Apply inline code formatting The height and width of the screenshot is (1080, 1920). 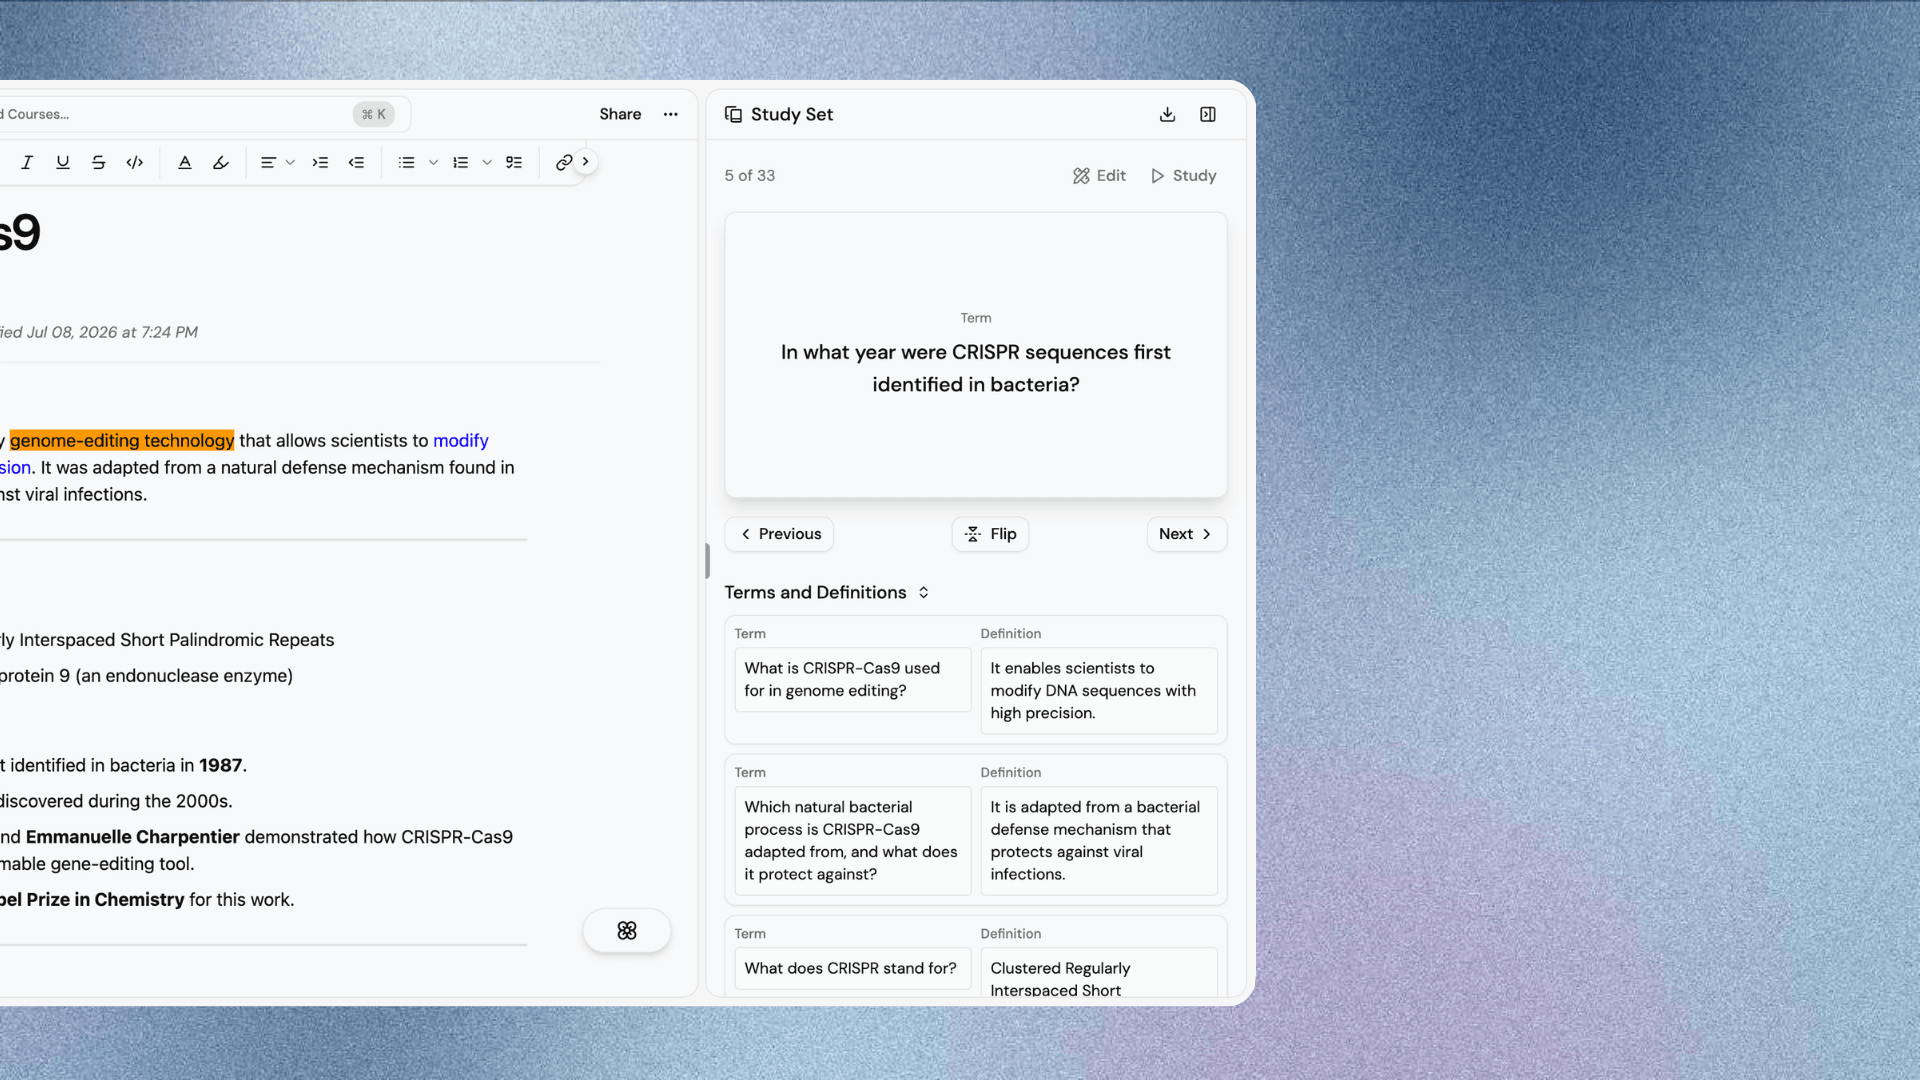pyautogui.click(x=135, y=162)
